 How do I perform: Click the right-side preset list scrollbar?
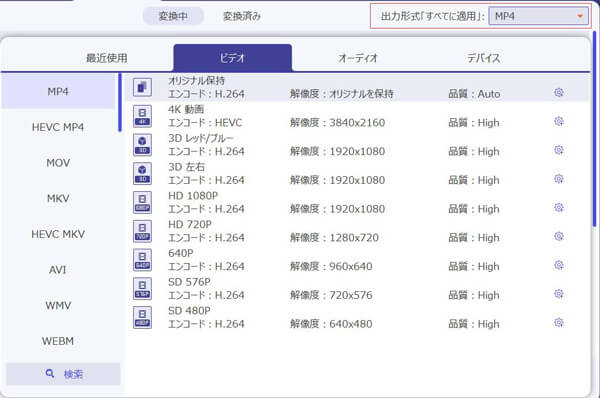coord(595,128)
